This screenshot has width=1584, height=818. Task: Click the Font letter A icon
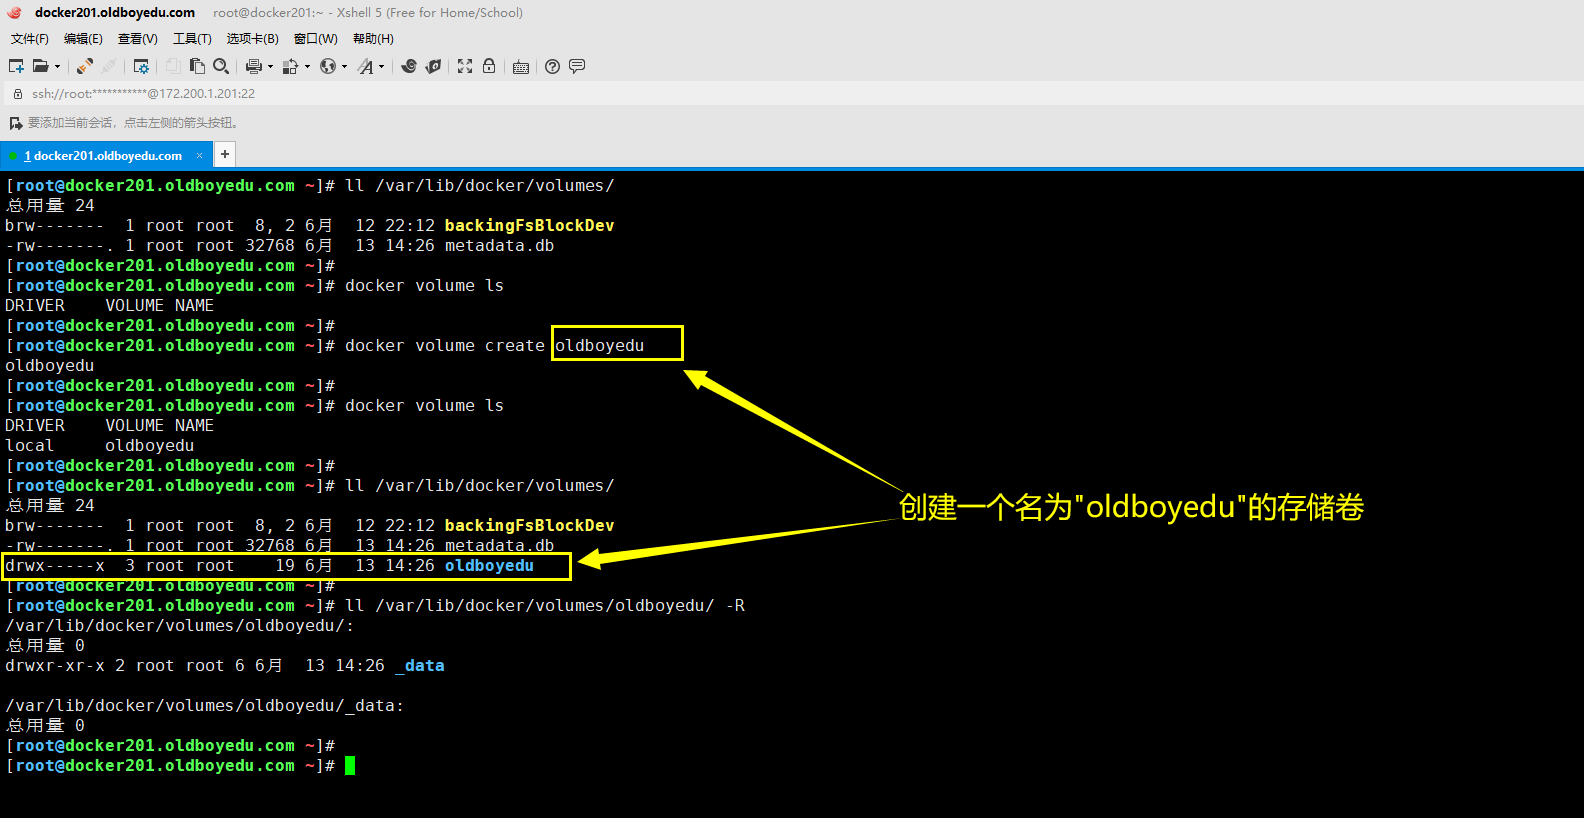click(x=366, y=66)
